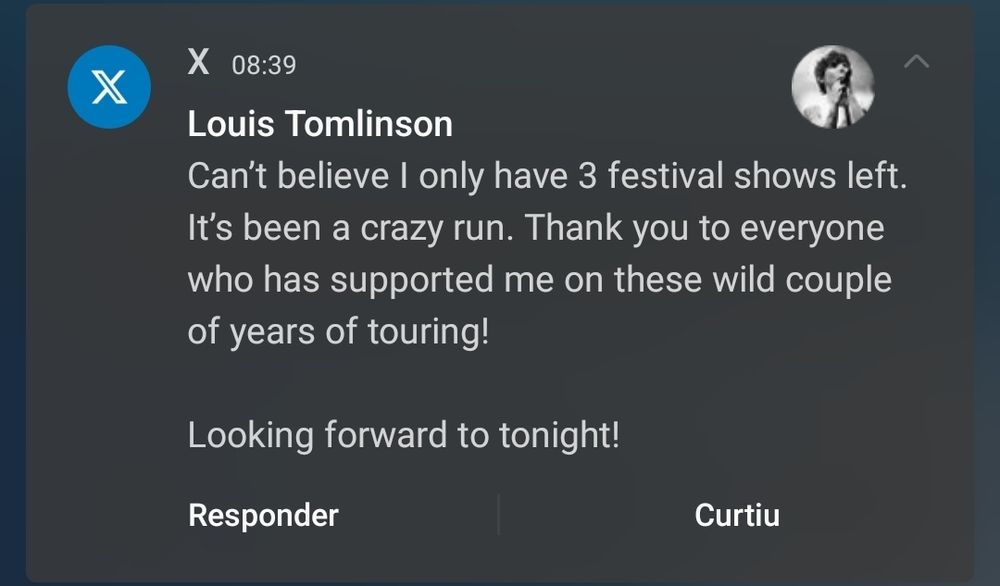1000x586 pixels.
Task: Click the line starting "It's been a crazy run"
Action: (536, 228)
